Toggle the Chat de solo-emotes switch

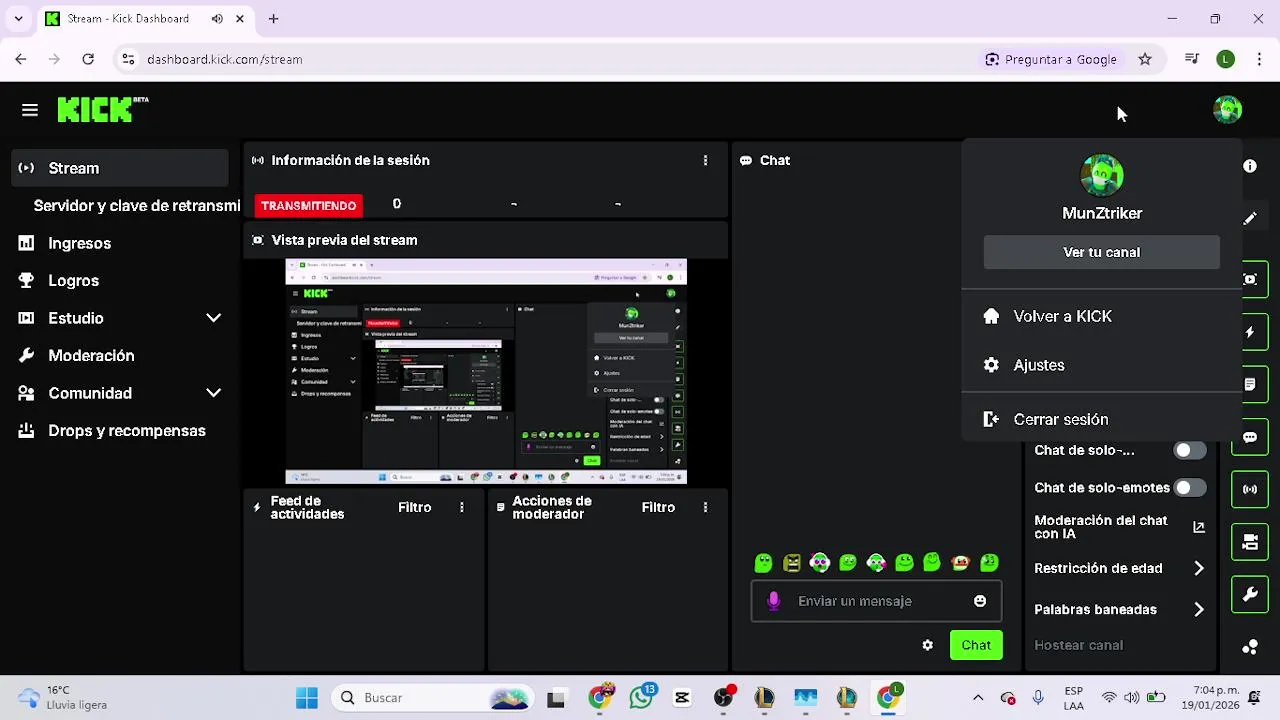point(1189,488)
